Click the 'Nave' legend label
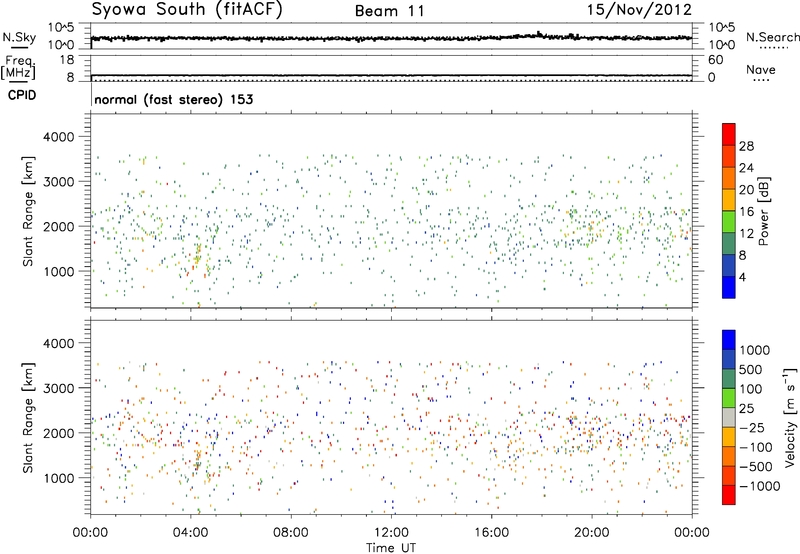The height and width of the screenshot is (554, 800). click(761, 69)
